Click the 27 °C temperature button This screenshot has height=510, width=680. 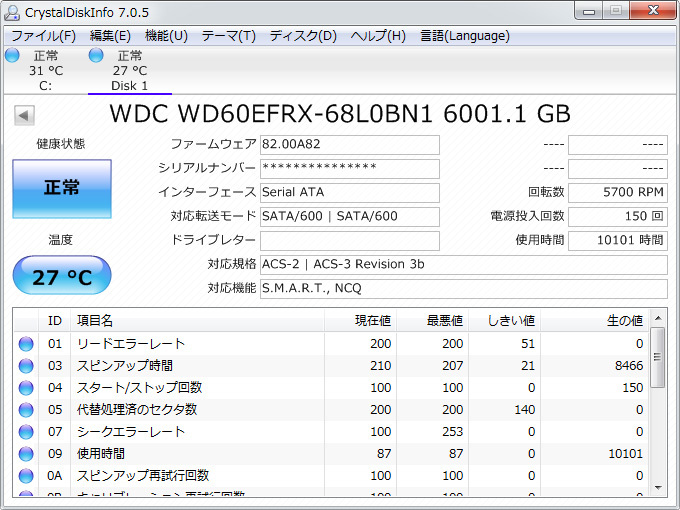pyautogui.click(x=62, y=276)
